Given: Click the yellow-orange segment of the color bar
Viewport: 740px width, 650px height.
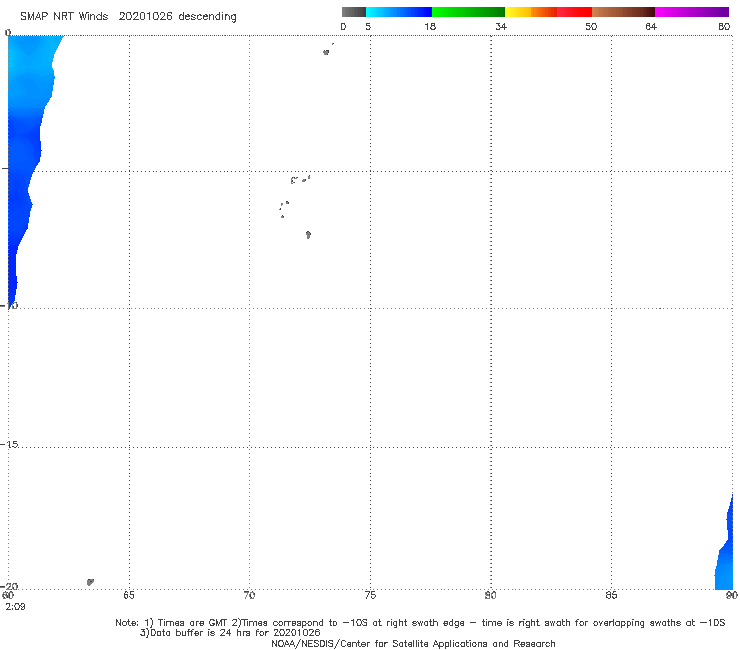Looking at the screenshot, I should click(x=531, y=12).
